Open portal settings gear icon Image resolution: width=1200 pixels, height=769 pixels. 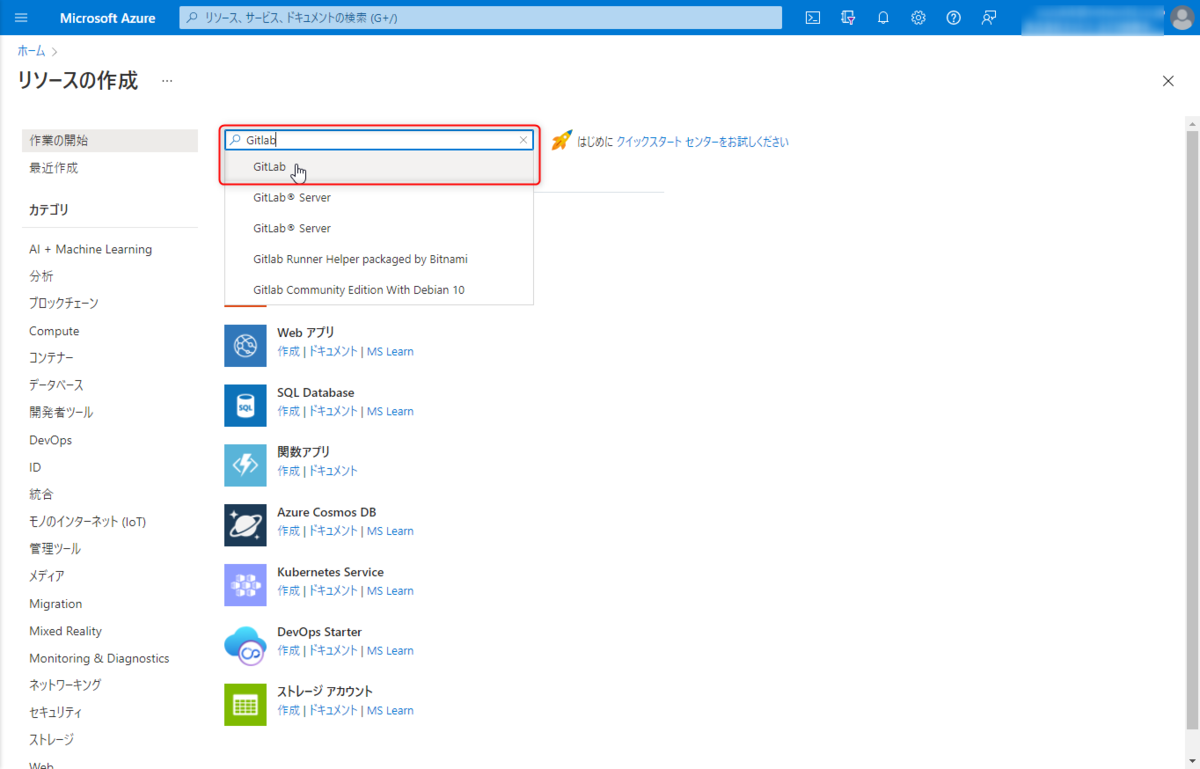918,18
